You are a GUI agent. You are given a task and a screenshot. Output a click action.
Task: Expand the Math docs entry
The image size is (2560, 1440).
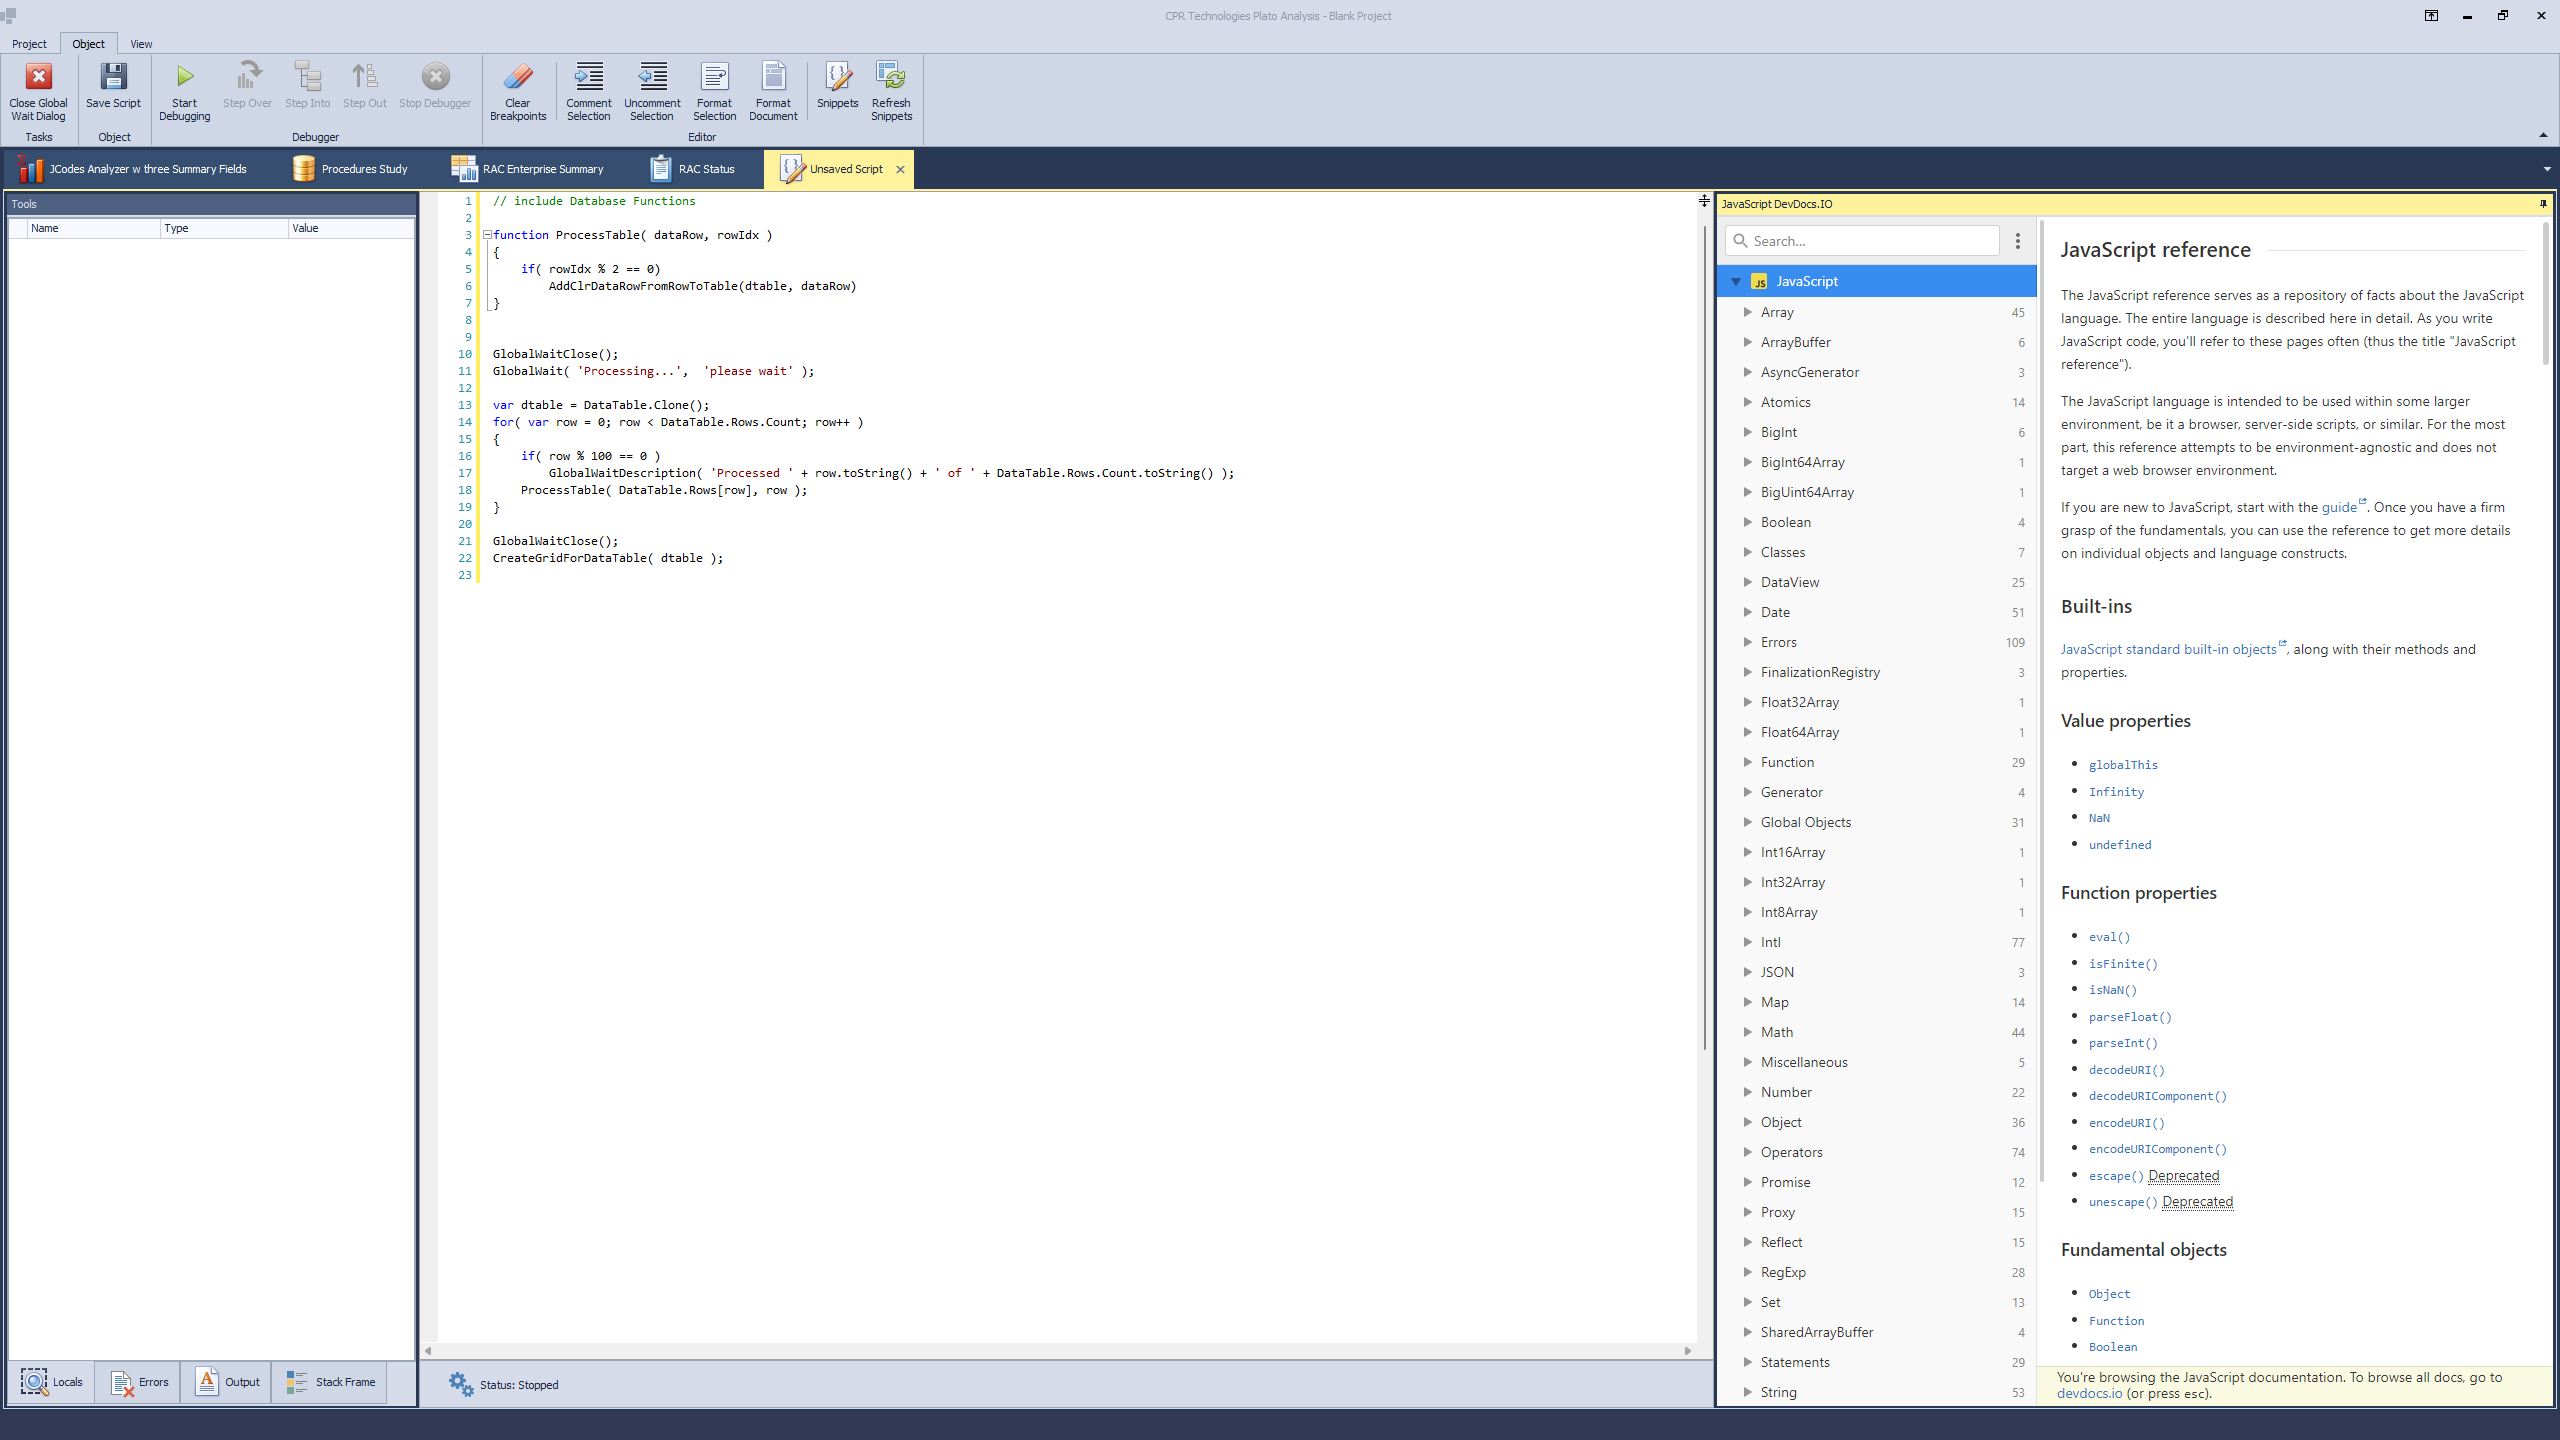[1747, 1032]
